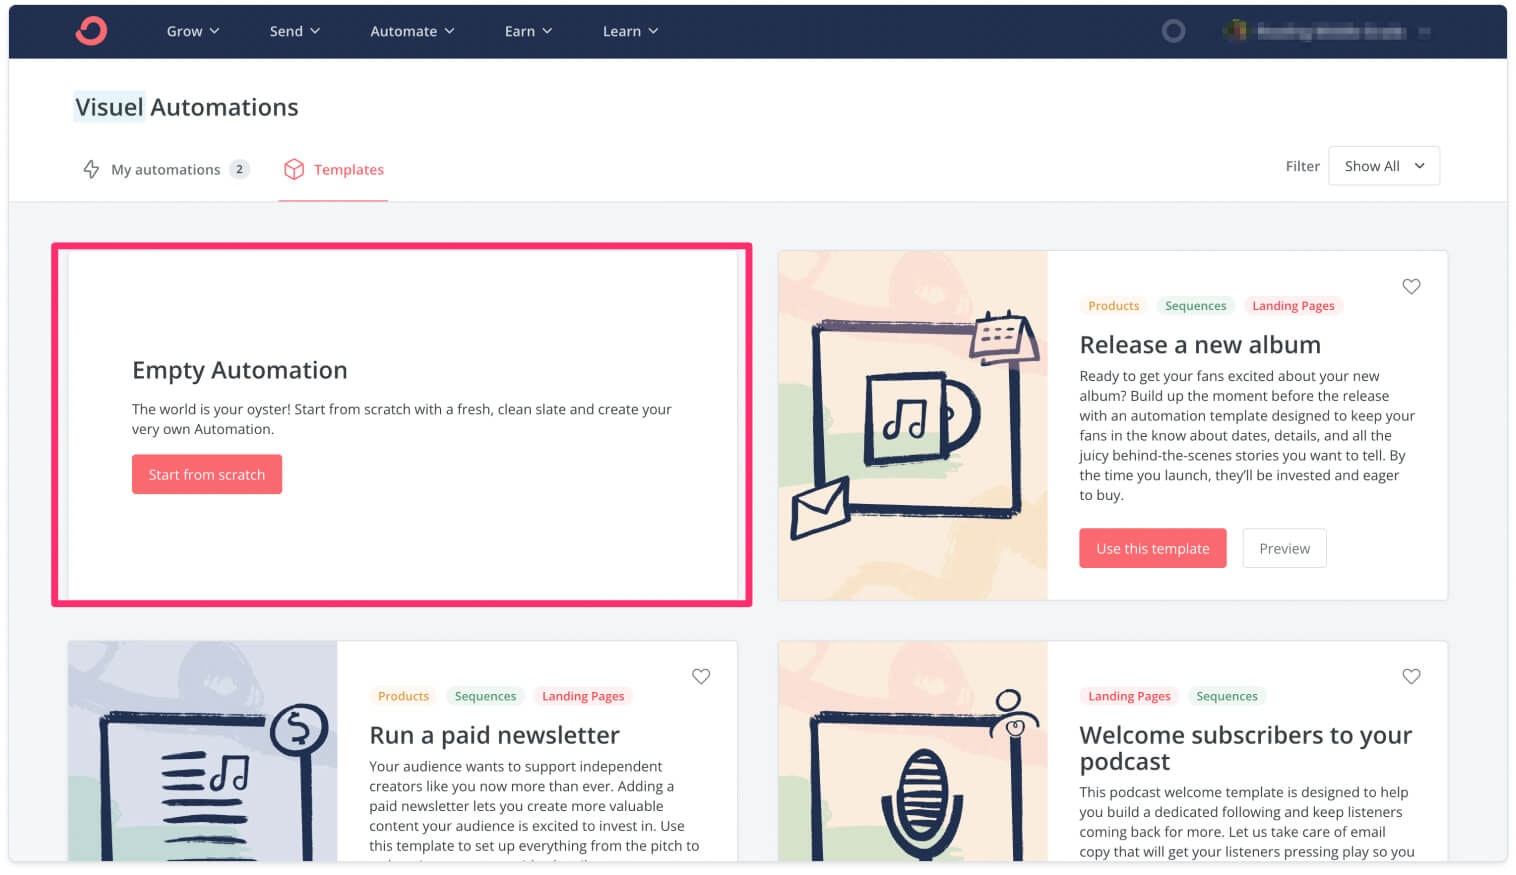Click Start from scratch button
Viewport: 1516px width, 875px height.
(207, 474)
